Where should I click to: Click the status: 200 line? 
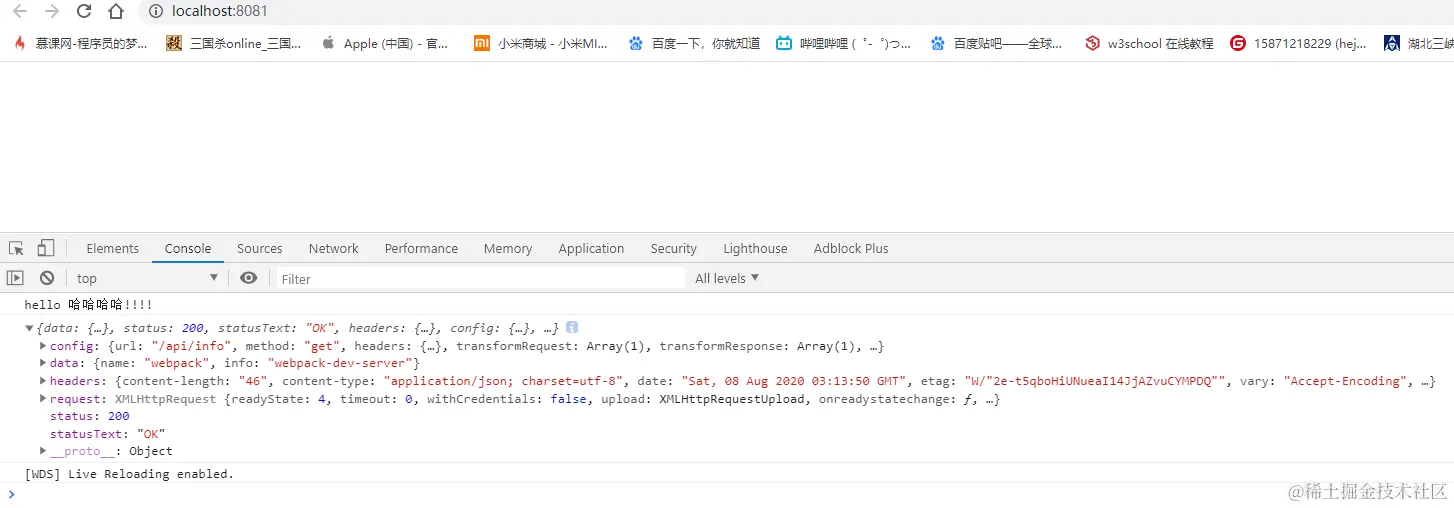click(90, 416)
